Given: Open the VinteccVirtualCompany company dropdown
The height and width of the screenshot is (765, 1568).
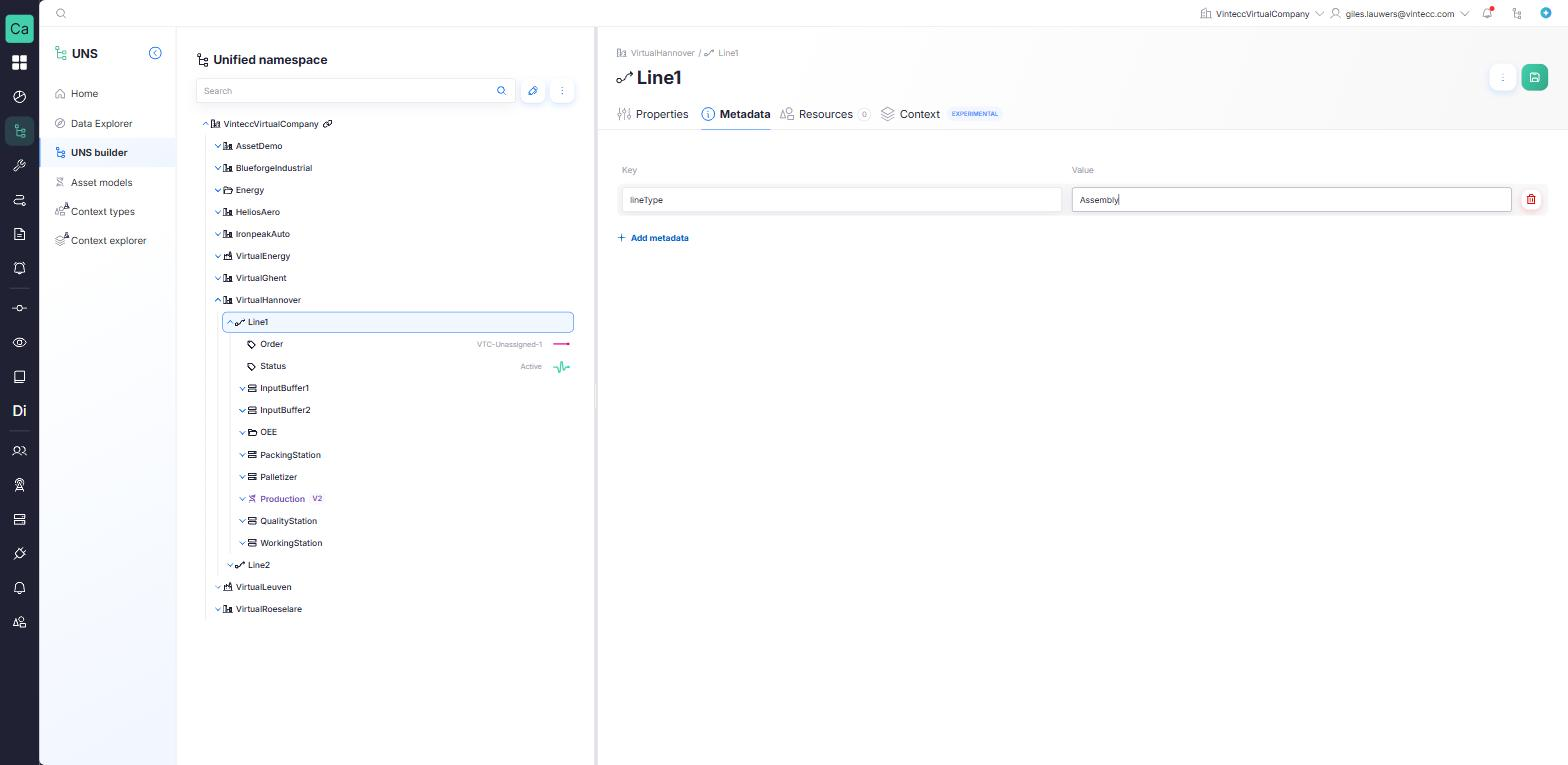Looking at the screenshot, I should pos(1262,14).
